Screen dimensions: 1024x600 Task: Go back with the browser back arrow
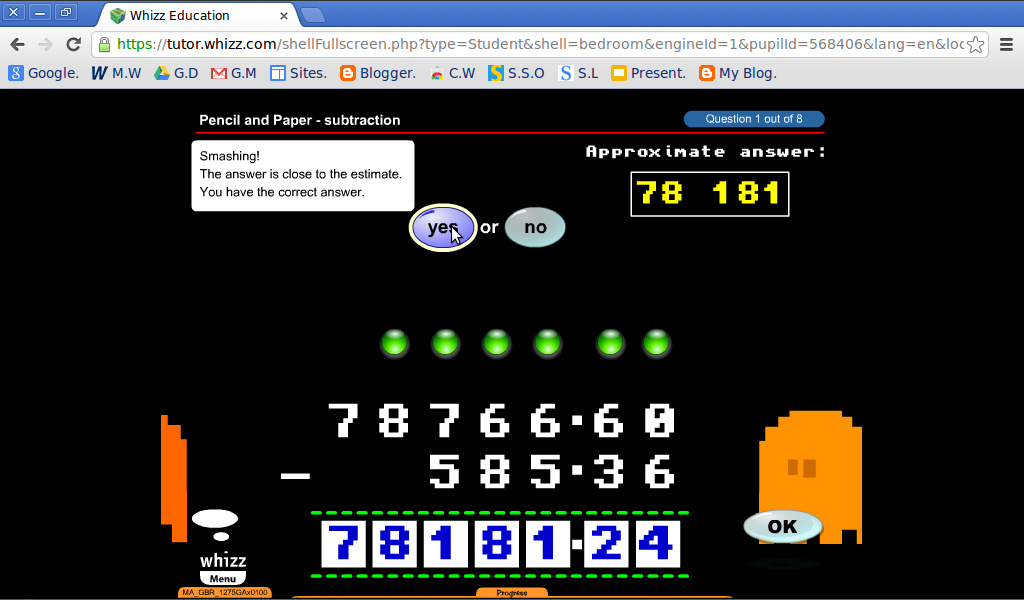tap(18, 44)
